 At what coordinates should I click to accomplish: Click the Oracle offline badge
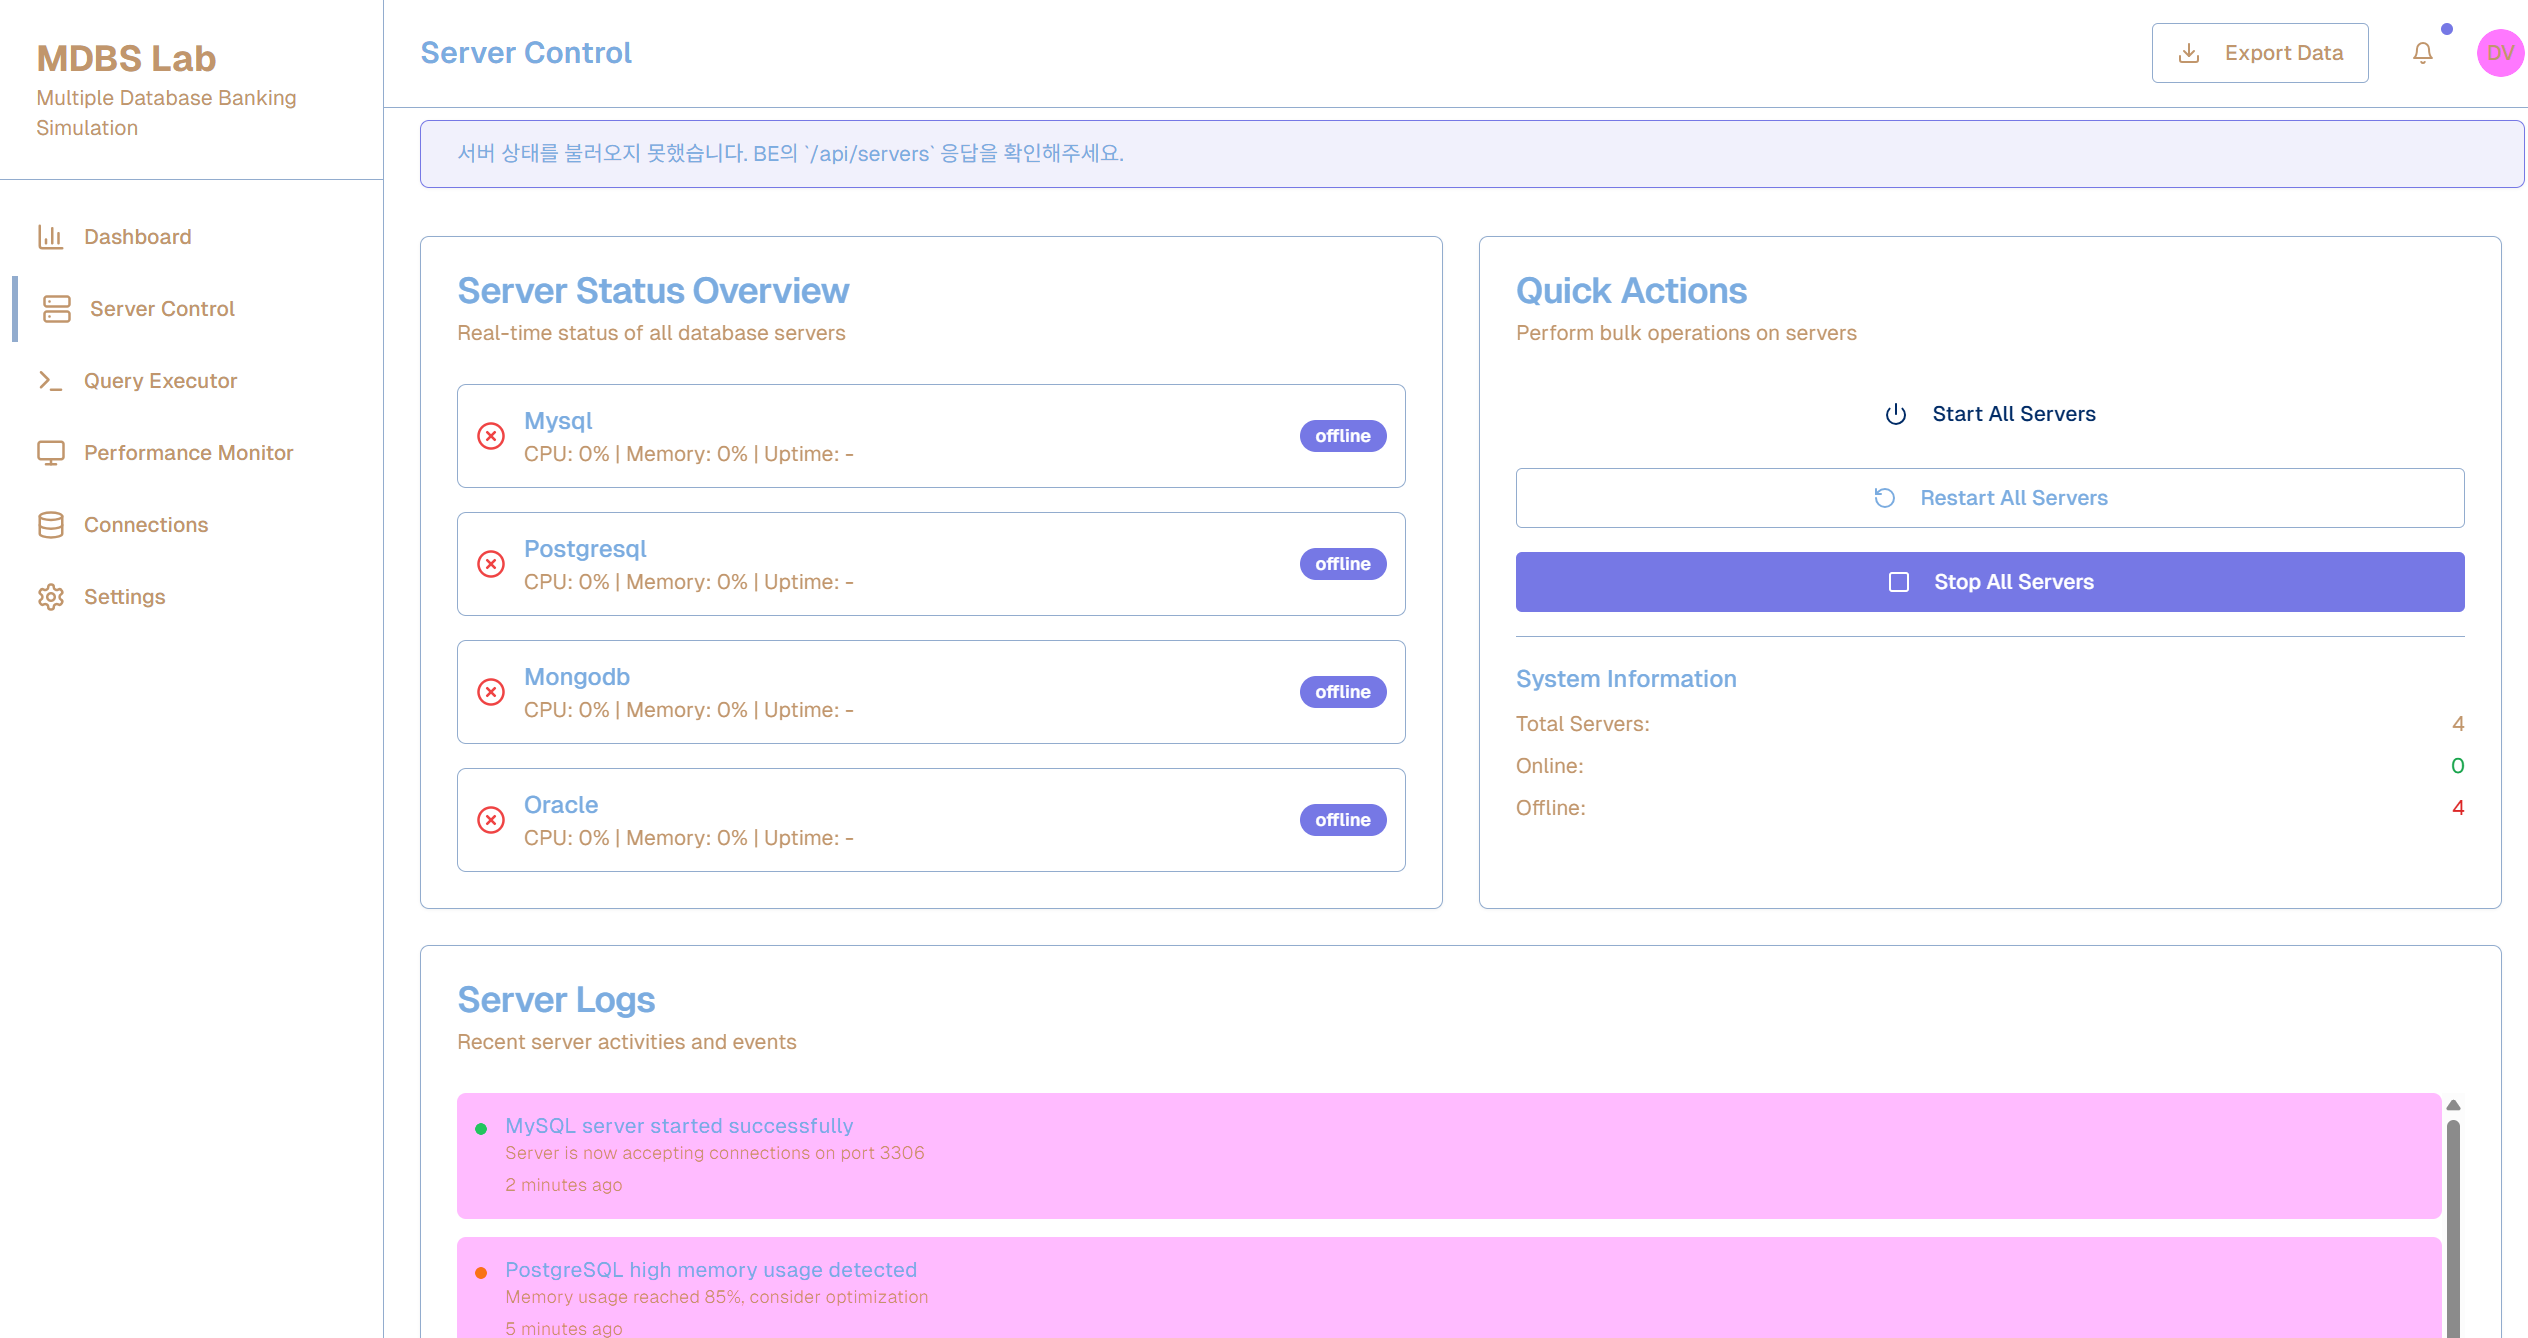pos(1343,820)
